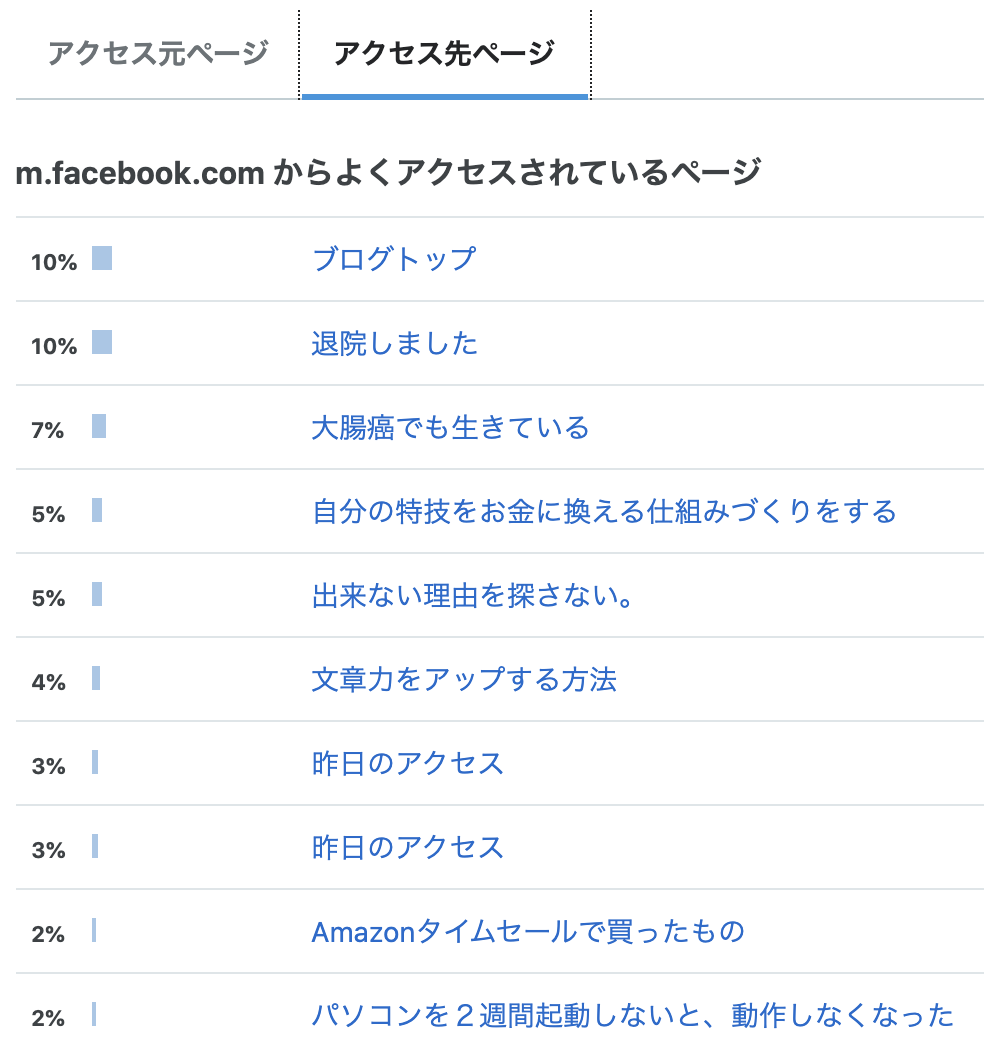Open 大腸癌でも生きている link
Image resolution: width=984 pixels, height=1056 pixels.
click(x=450, y=428)
